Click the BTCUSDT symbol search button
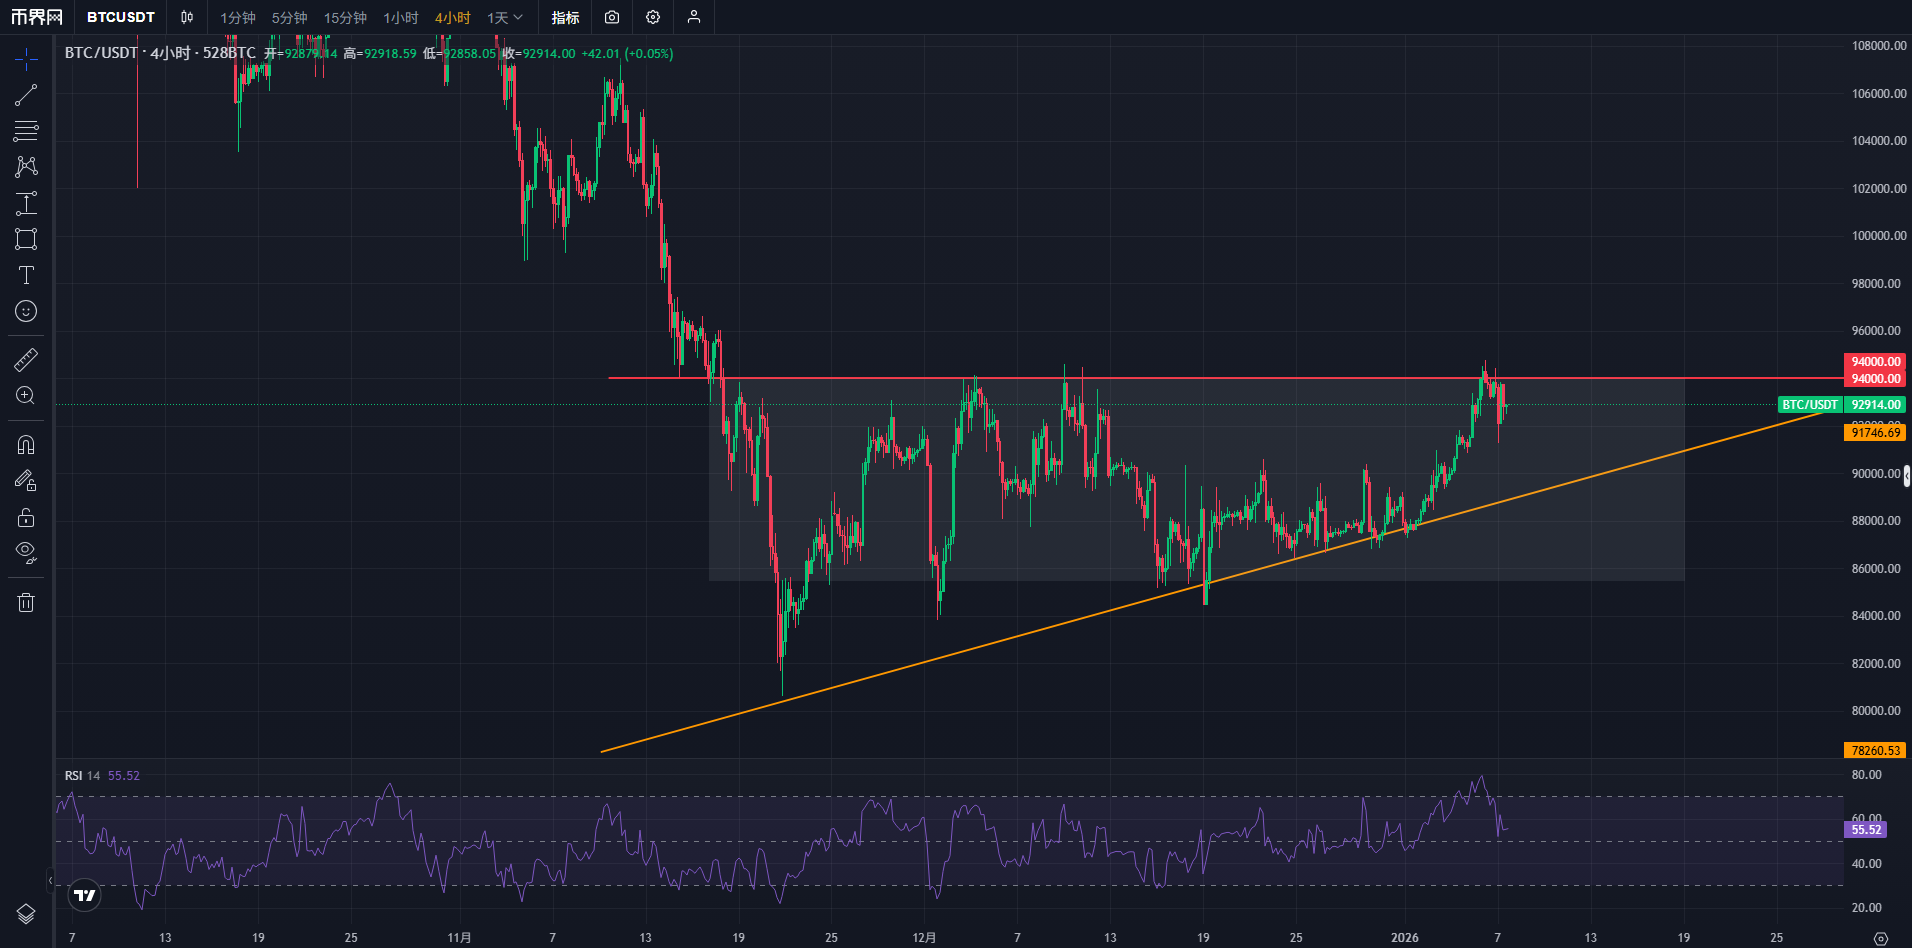This screenshot has height=948, width=1912. (121, 17)
